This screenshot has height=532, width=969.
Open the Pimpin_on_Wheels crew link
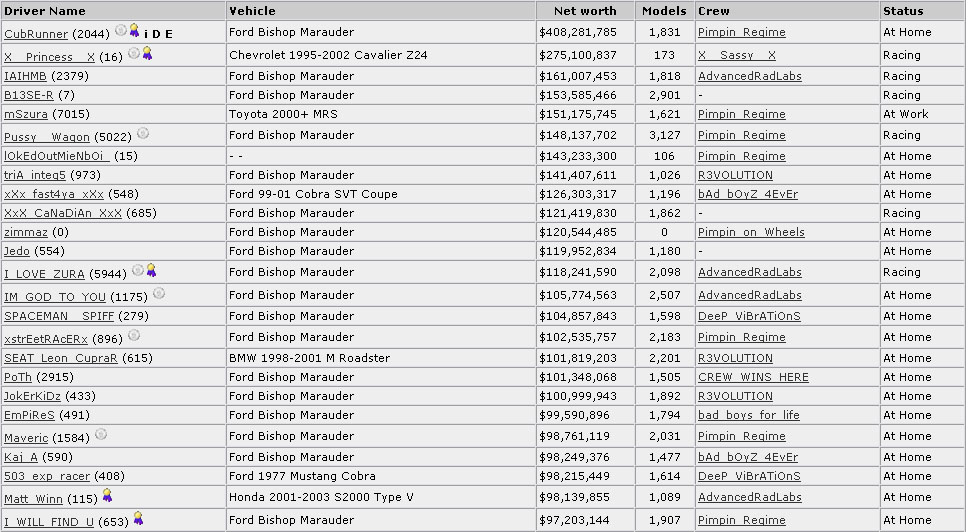(x=751, y=232)
